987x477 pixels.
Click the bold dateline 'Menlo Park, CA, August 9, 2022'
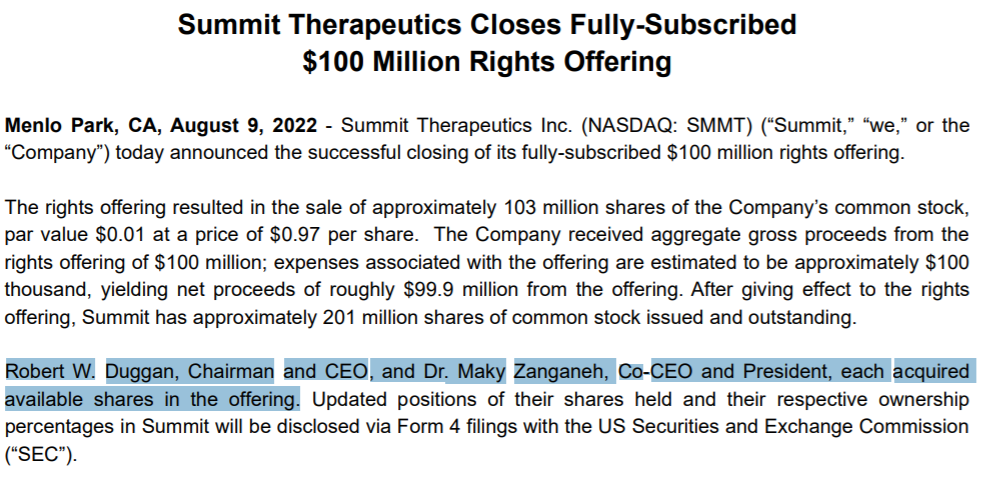(x=161, y=126)
